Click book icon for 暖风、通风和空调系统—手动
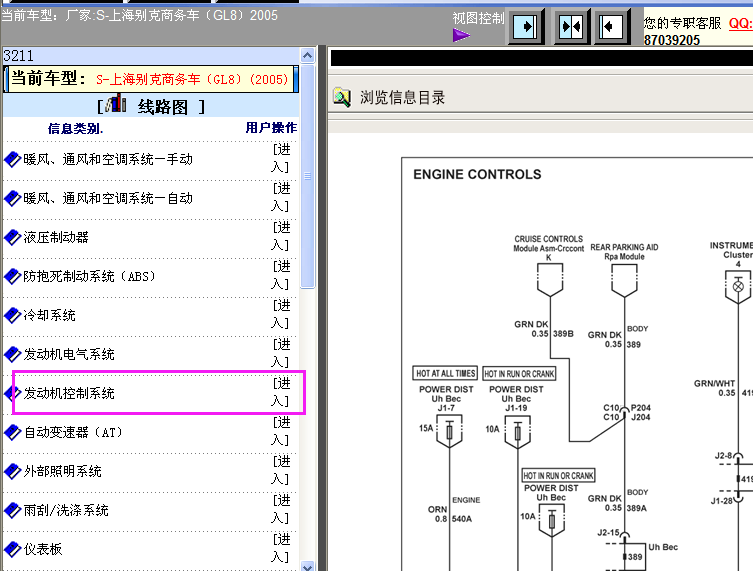 12,159
